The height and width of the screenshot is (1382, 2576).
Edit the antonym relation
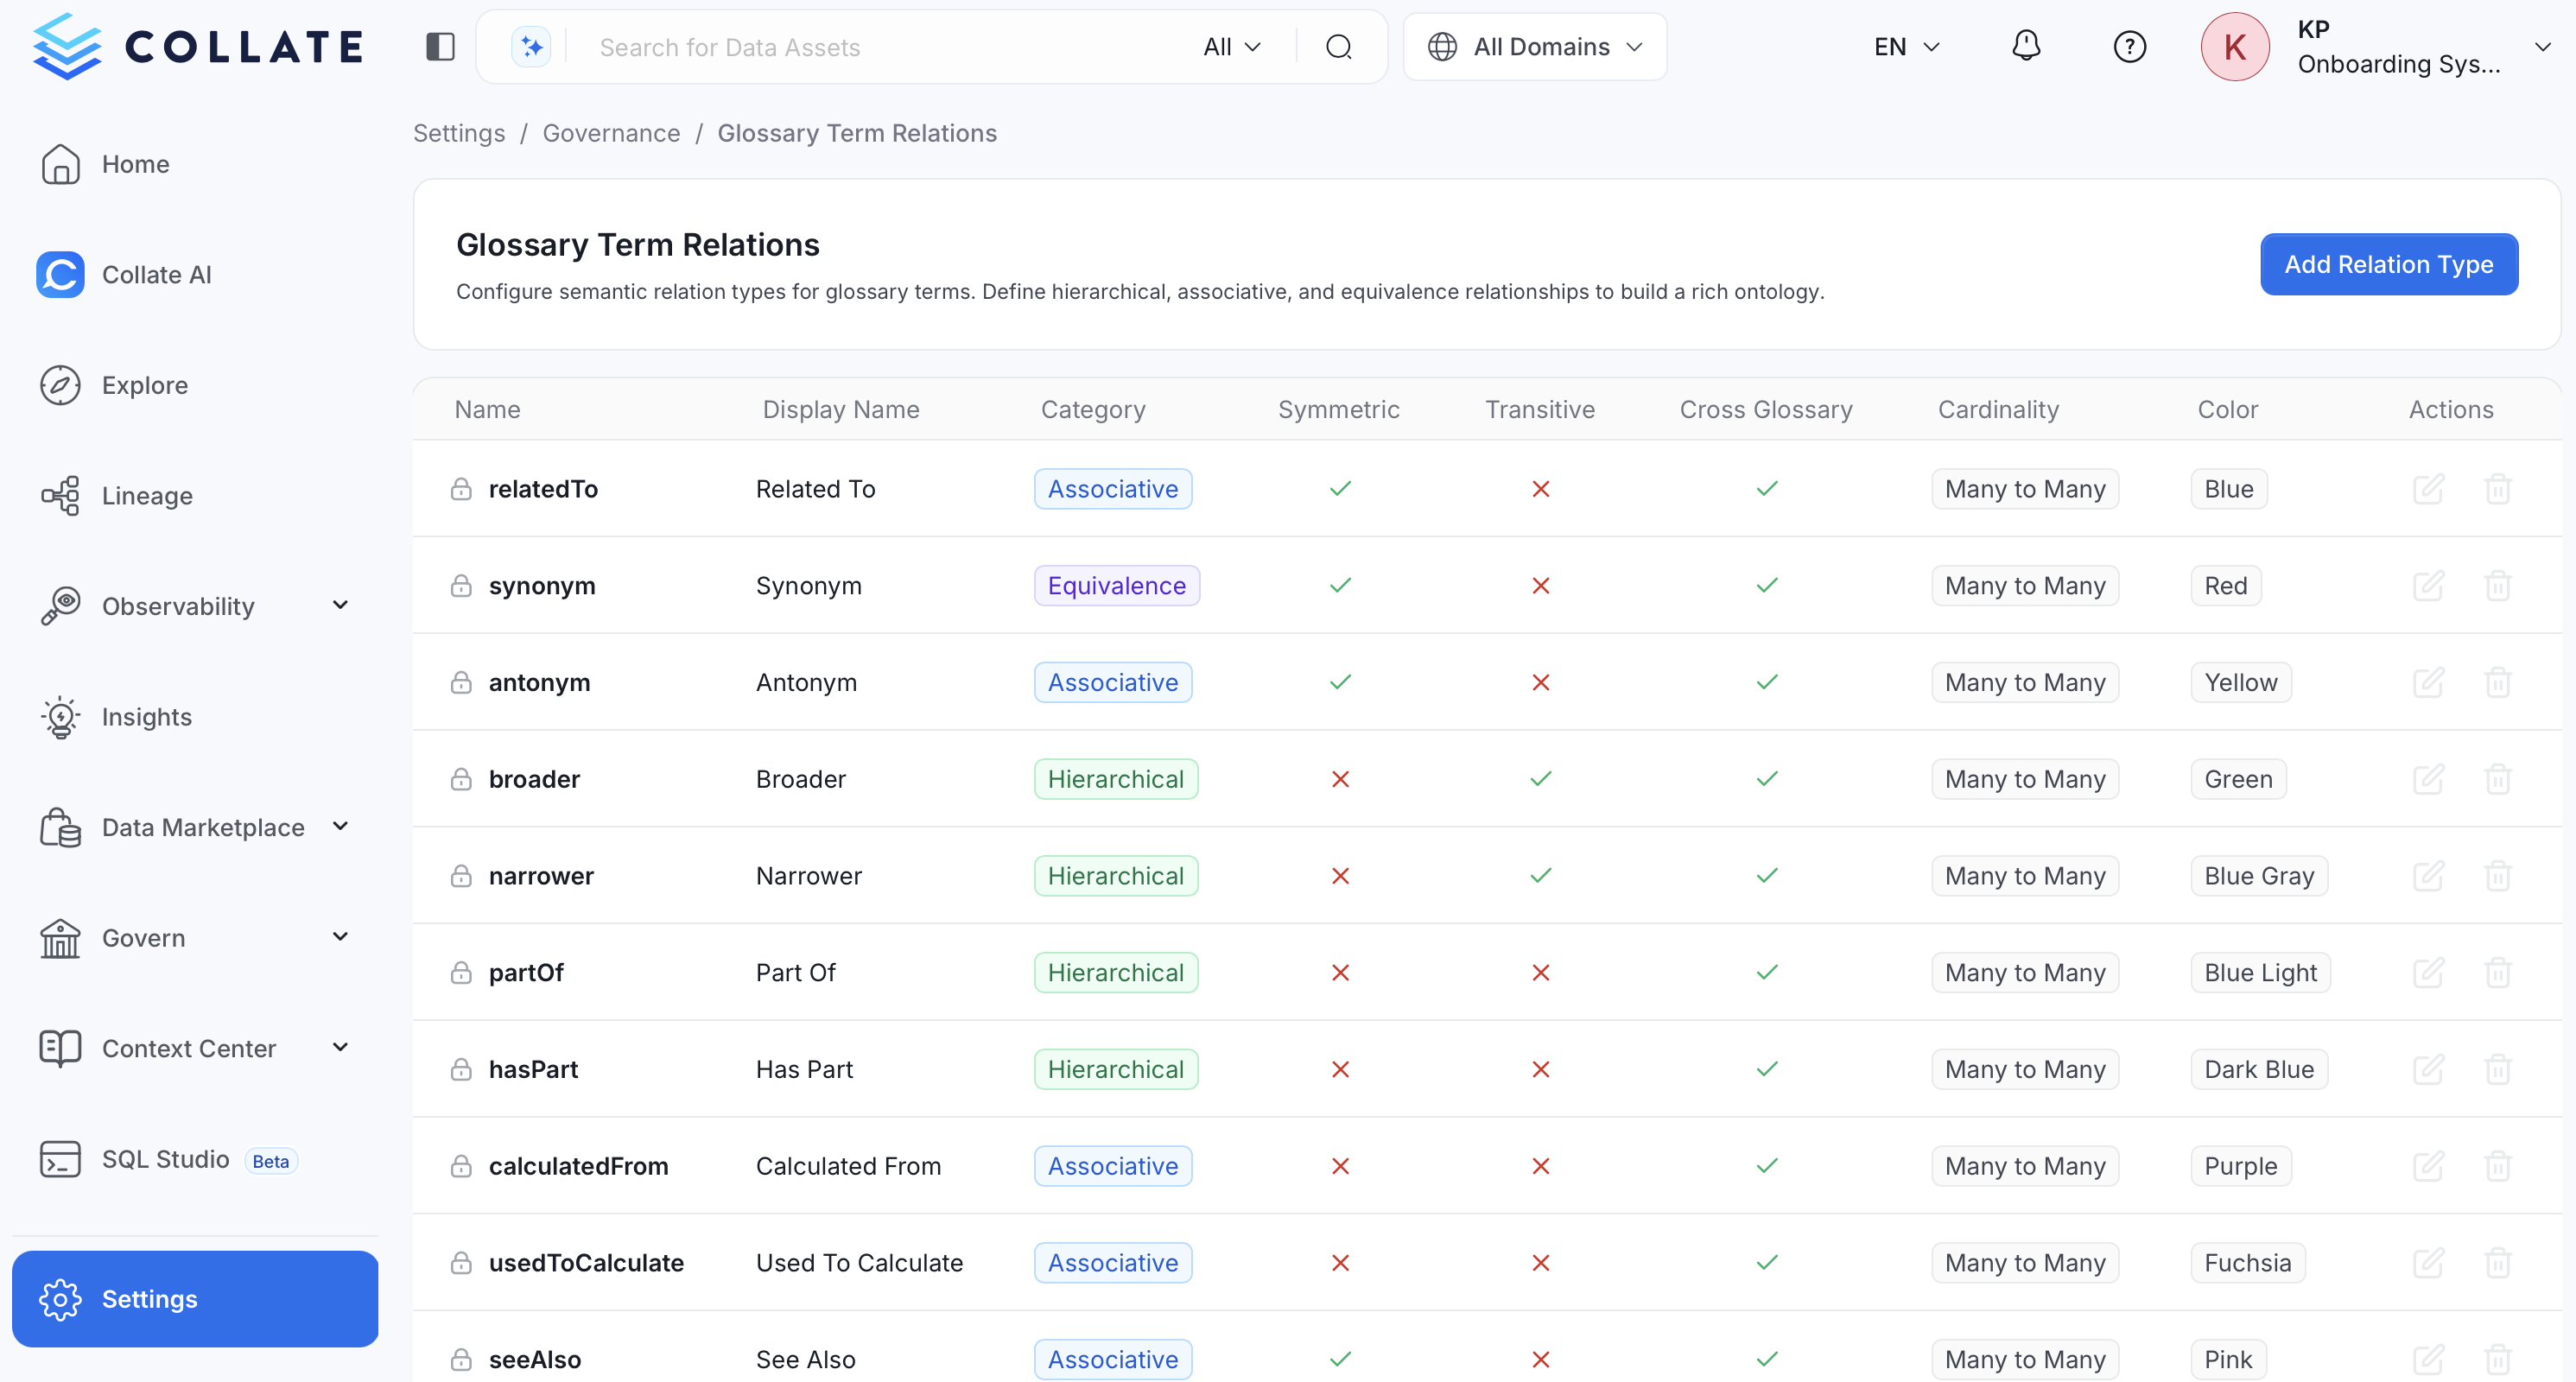(x=2429, y=683)
